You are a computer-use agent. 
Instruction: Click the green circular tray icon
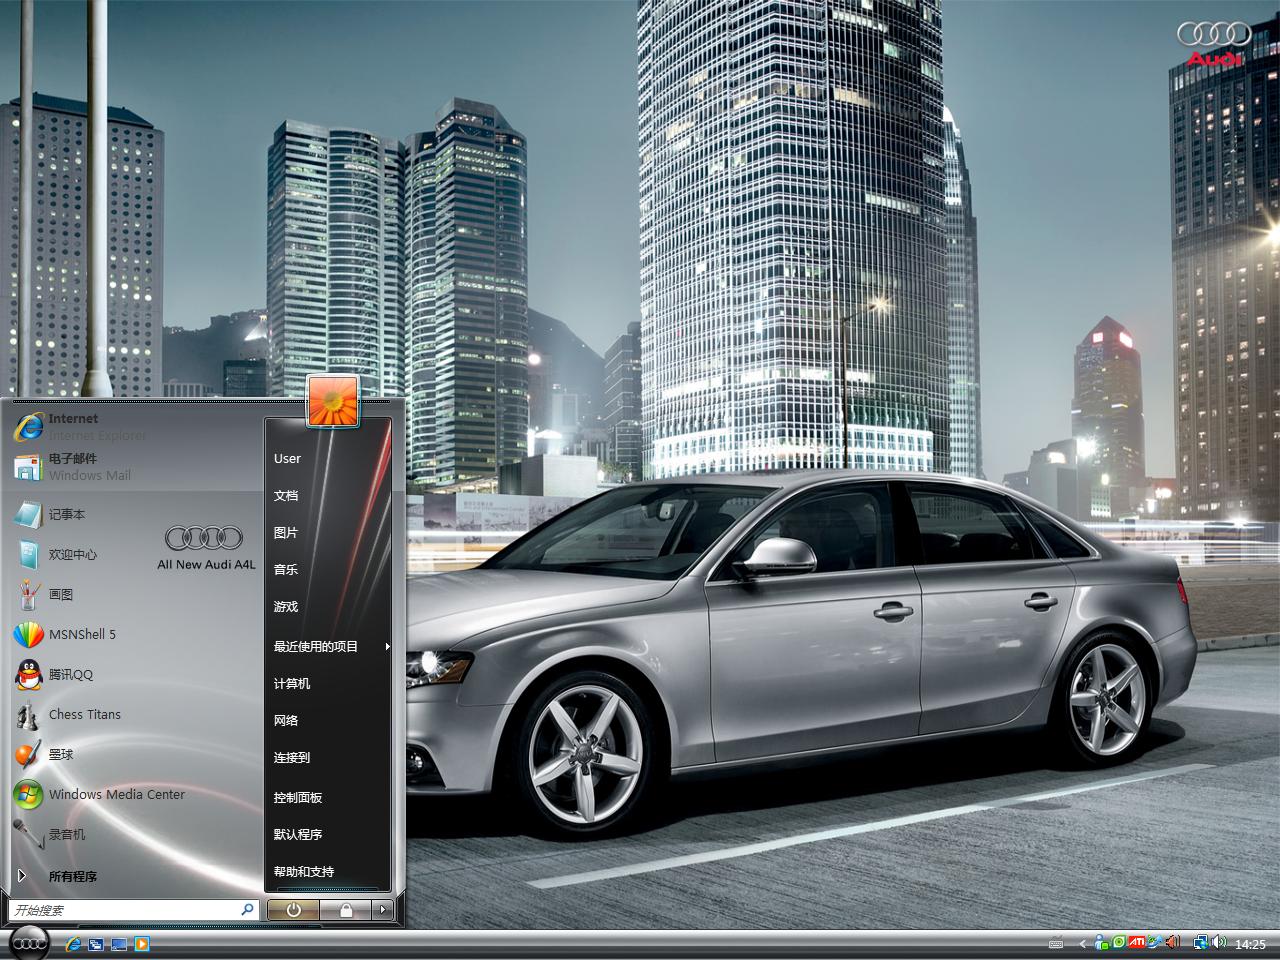1119,942
